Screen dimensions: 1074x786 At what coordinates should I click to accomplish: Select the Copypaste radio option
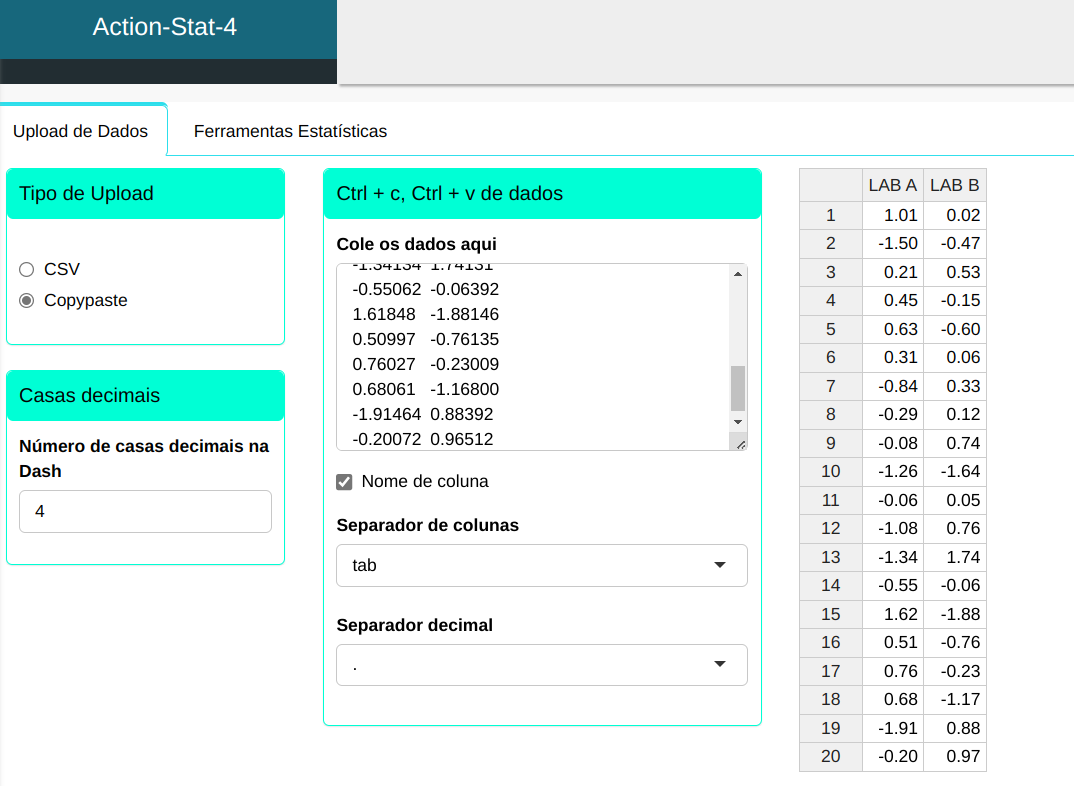pos(27,300)
